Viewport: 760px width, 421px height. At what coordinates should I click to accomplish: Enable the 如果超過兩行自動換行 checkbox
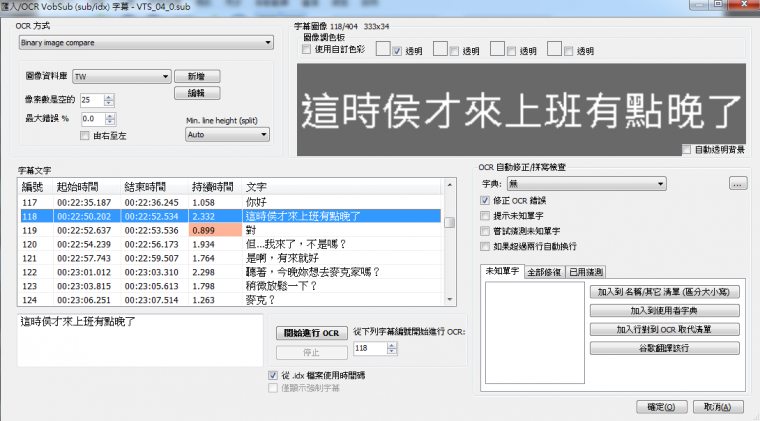(485, 247)
